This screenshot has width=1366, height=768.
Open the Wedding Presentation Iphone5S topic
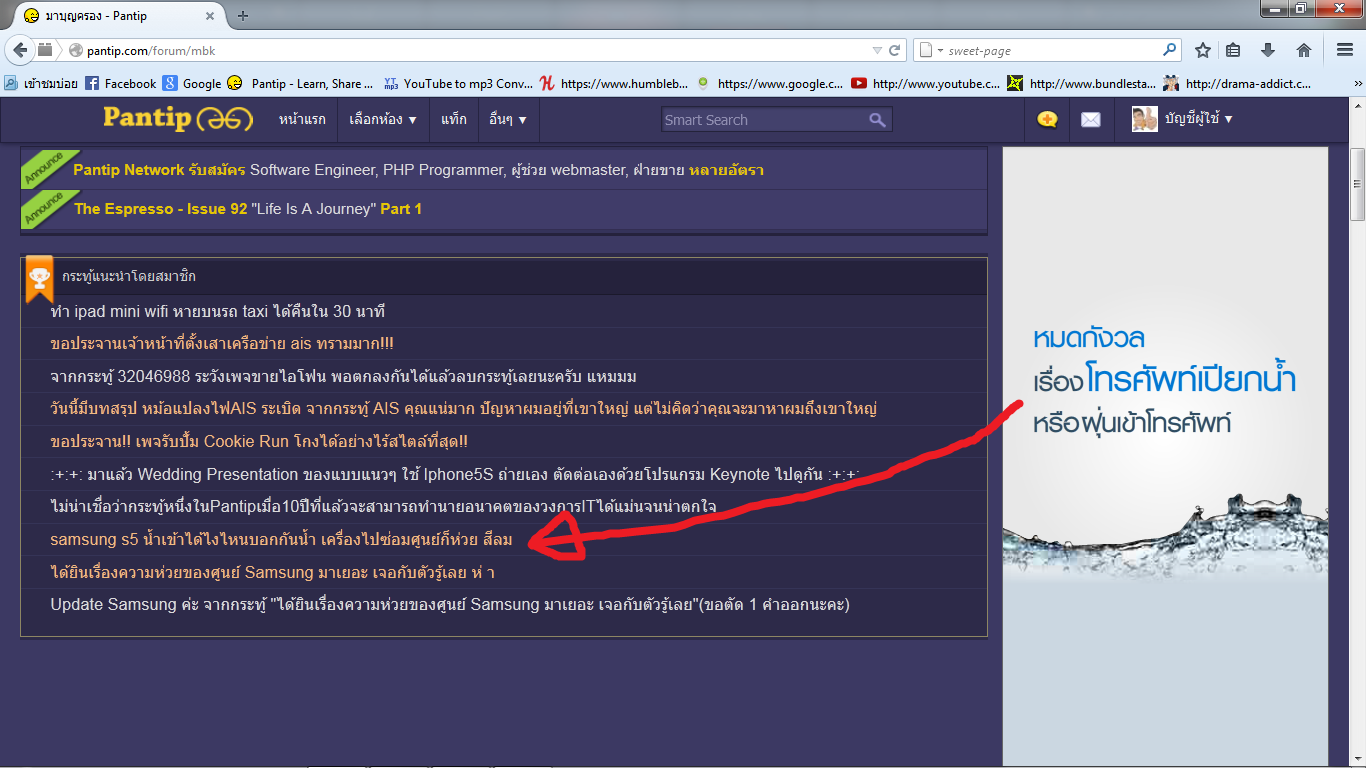point(456,474)
